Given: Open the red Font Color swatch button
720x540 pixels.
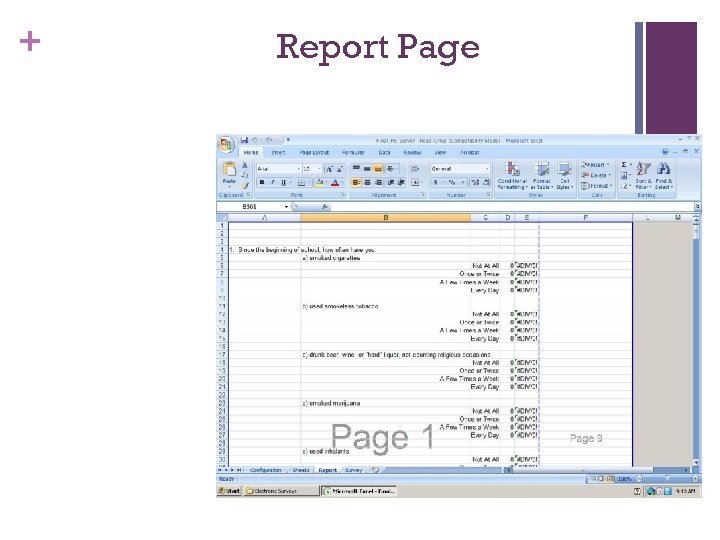Looking at the screenshot, I should tap(335, 183).
